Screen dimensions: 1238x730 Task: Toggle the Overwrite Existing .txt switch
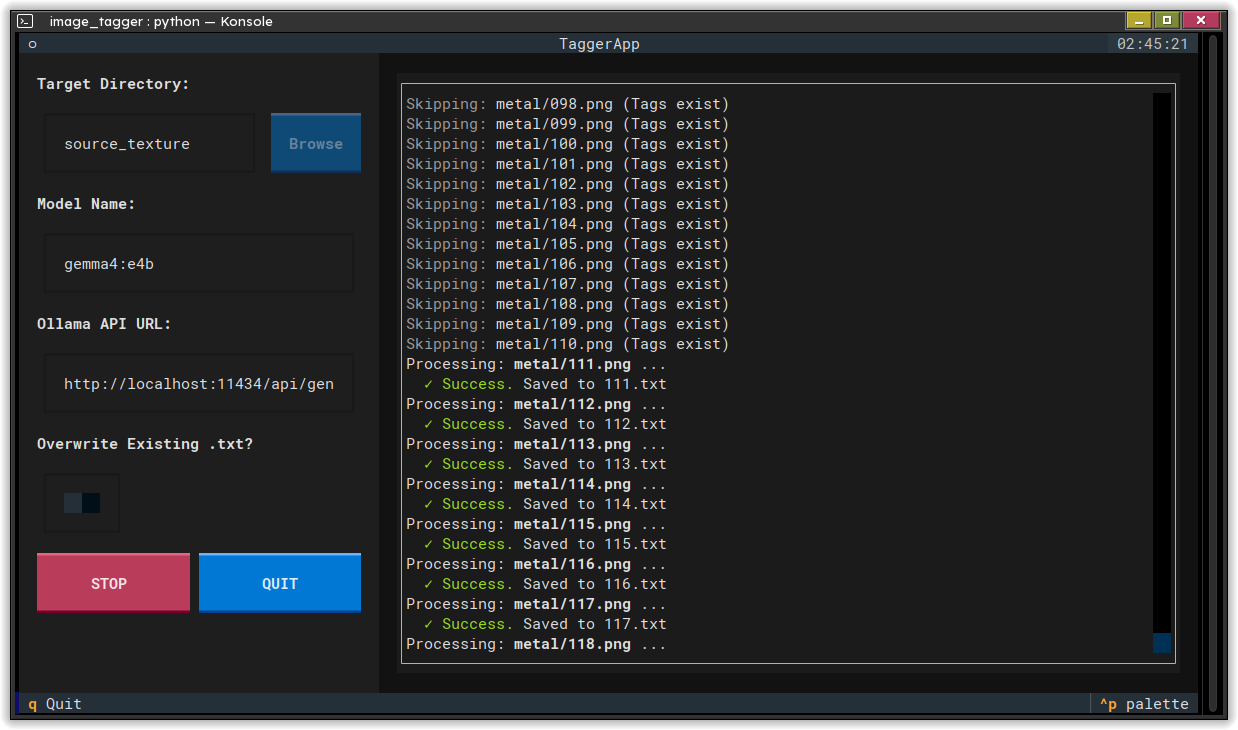[x=82, y=503]
